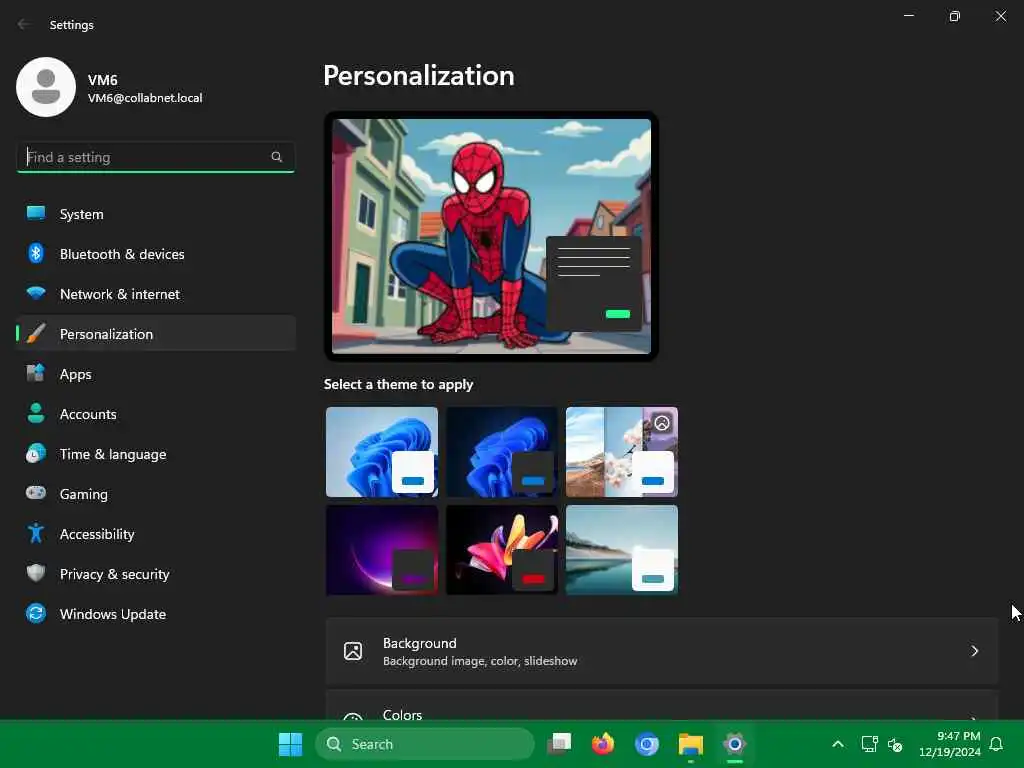Click the Personalization paintbrush icon
The image size is (1024, 768).
(x=36, y=334)
